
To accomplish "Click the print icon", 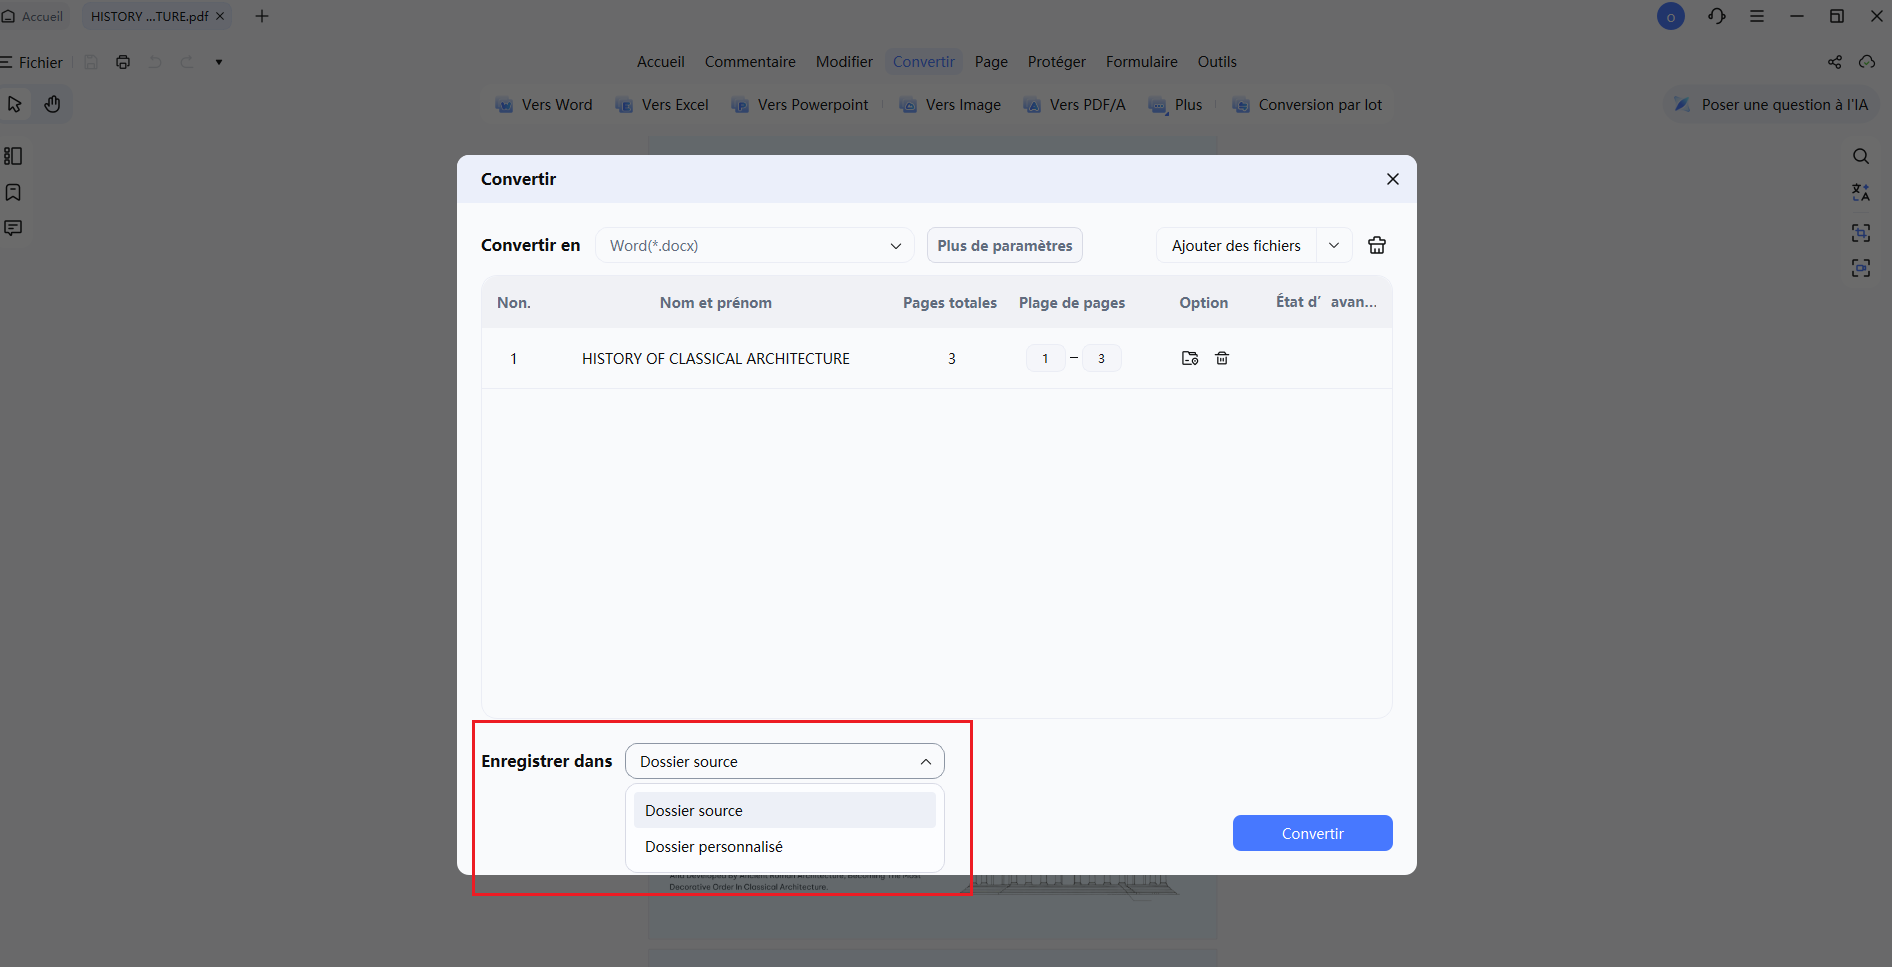I will (x=123, y=62).
